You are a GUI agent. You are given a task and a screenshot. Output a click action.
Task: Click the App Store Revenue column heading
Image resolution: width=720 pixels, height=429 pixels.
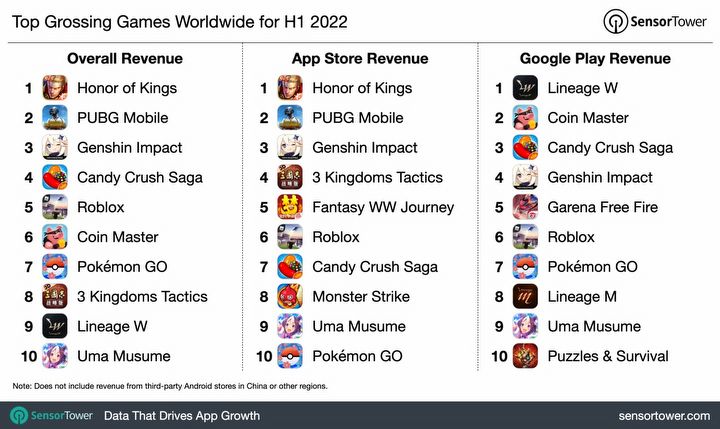360,59
